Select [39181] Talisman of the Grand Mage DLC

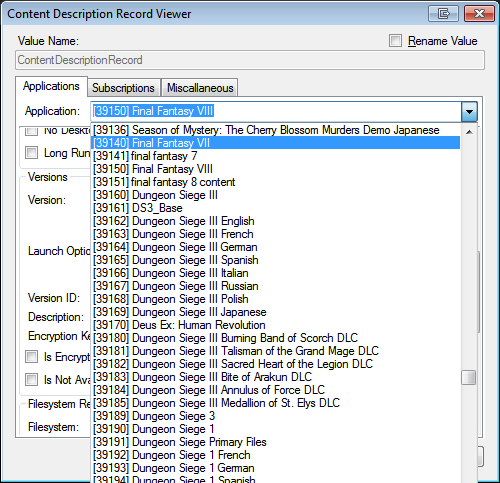(276, 351)
